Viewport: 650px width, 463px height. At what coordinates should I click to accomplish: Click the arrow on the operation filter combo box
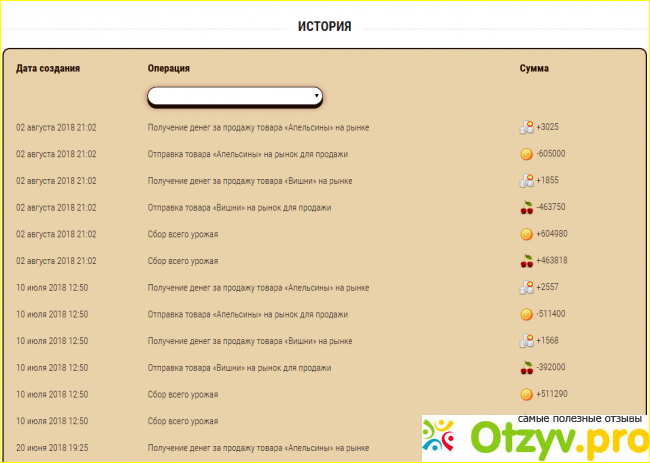coord(316,96)
